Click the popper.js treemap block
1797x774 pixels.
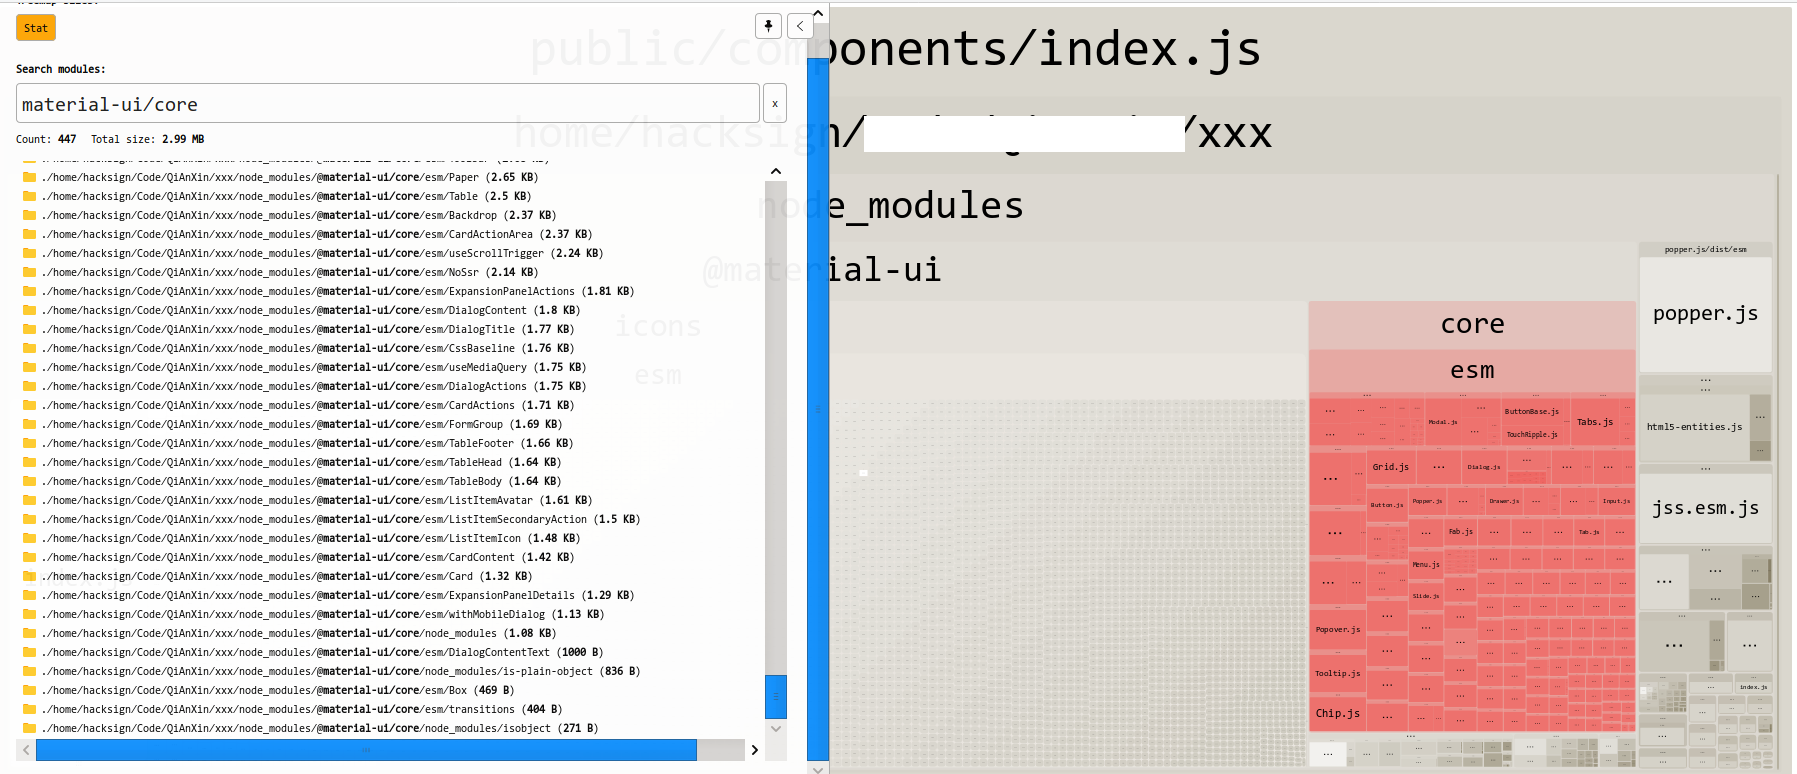click(1705, 314)
